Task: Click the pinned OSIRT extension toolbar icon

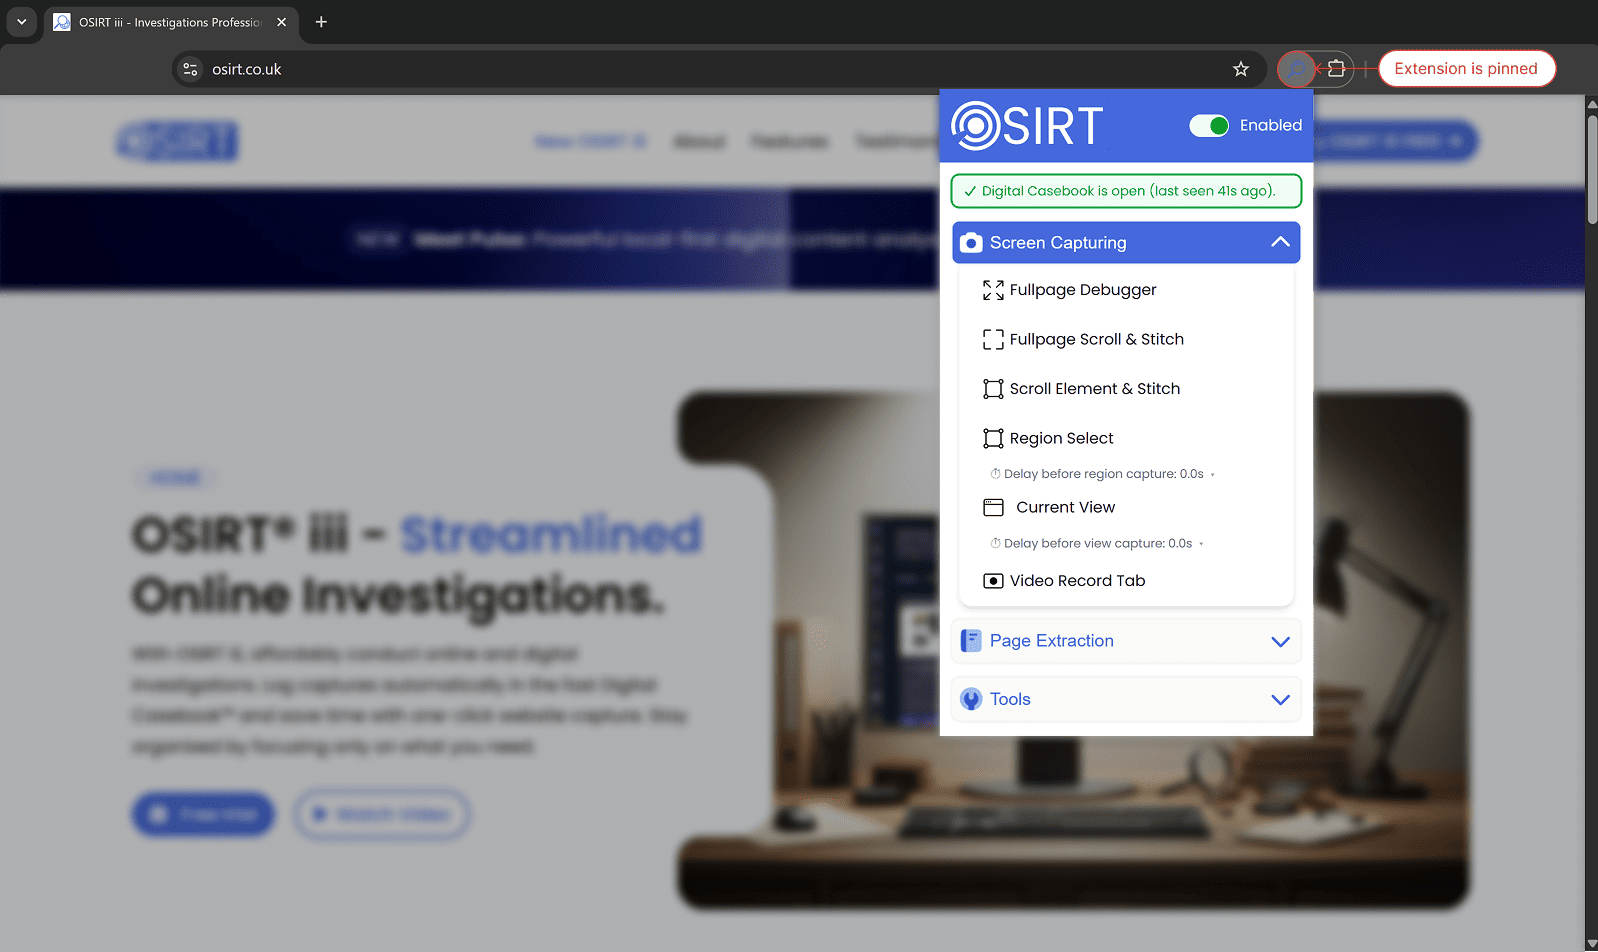Action: [x=1296, y=69]
